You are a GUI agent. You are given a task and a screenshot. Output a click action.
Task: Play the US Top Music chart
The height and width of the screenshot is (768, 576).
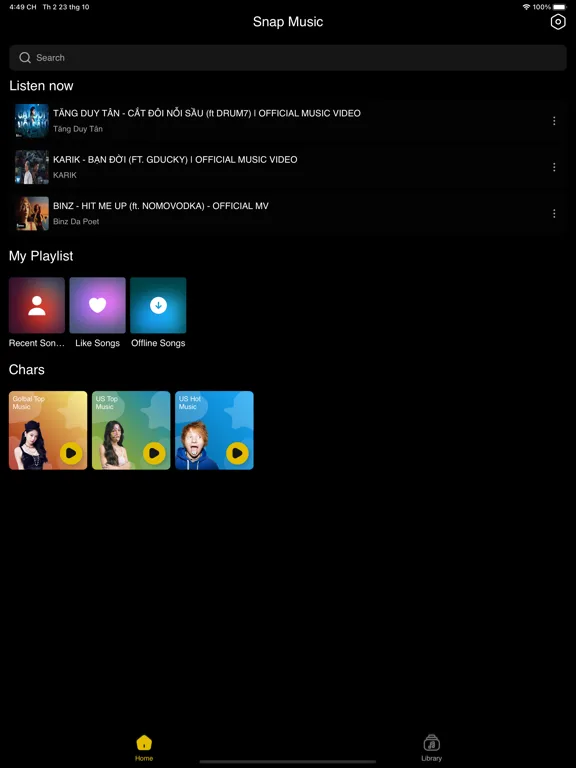(x=154, y=453)
